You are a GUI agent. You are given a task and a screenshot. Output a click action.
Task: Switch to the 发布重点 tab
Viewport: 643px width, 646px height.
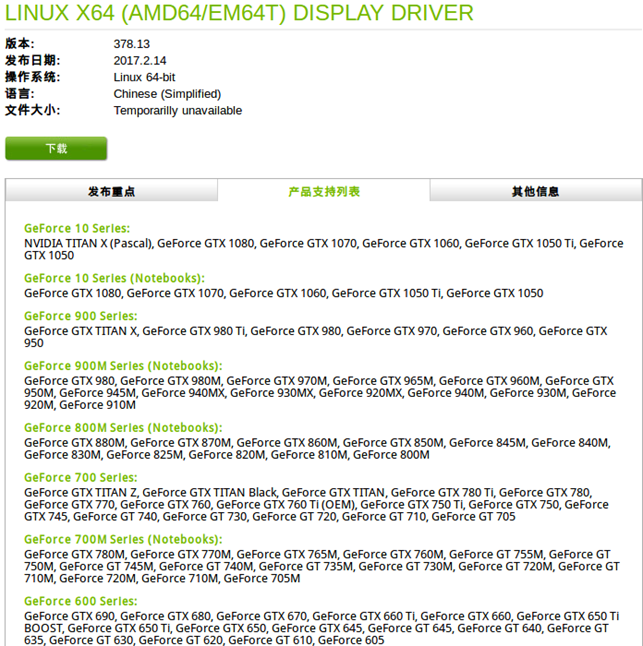112,191
